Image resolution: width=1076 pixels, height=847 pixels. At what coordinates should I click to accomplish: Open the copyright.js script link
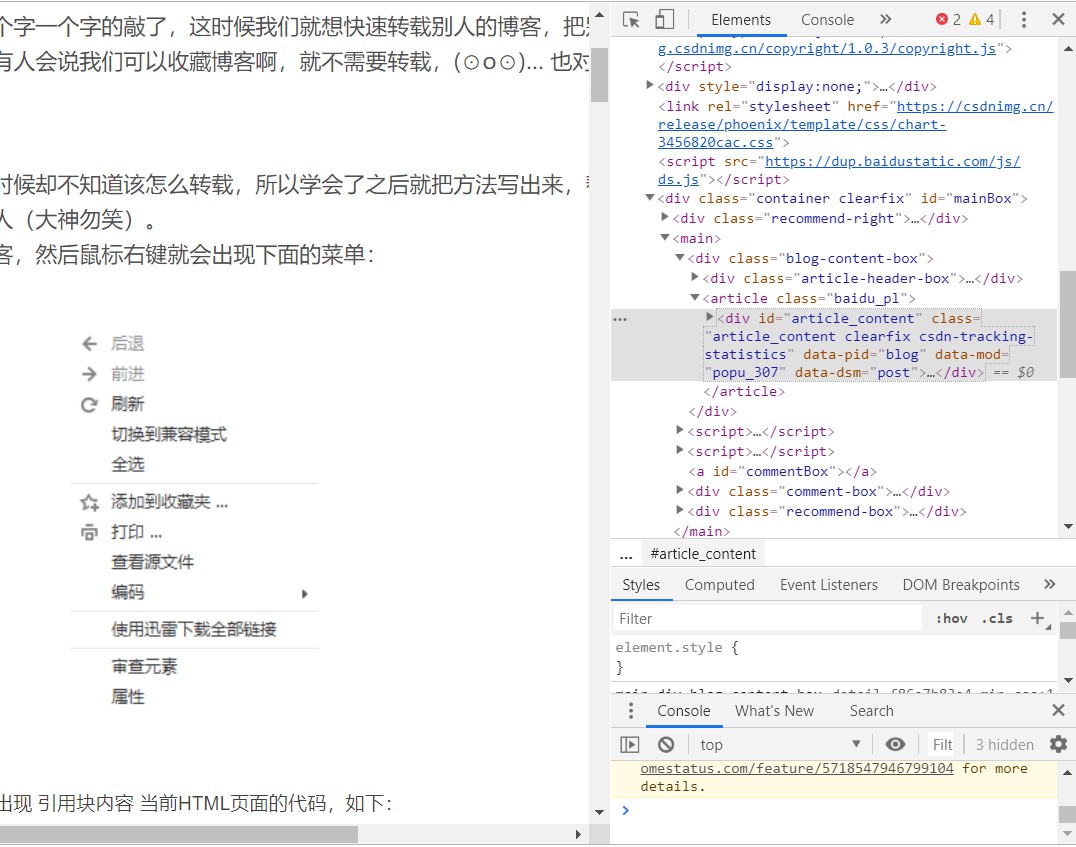[x=827, y=49]
